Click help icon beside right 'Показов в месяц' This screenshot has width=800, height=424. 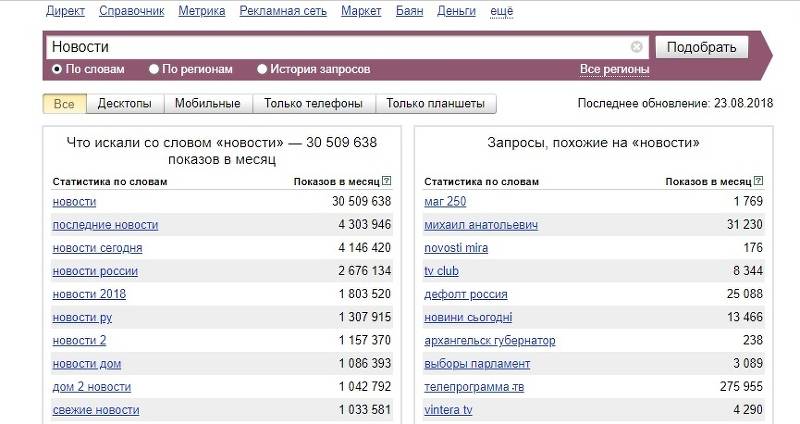coord(759,182)
